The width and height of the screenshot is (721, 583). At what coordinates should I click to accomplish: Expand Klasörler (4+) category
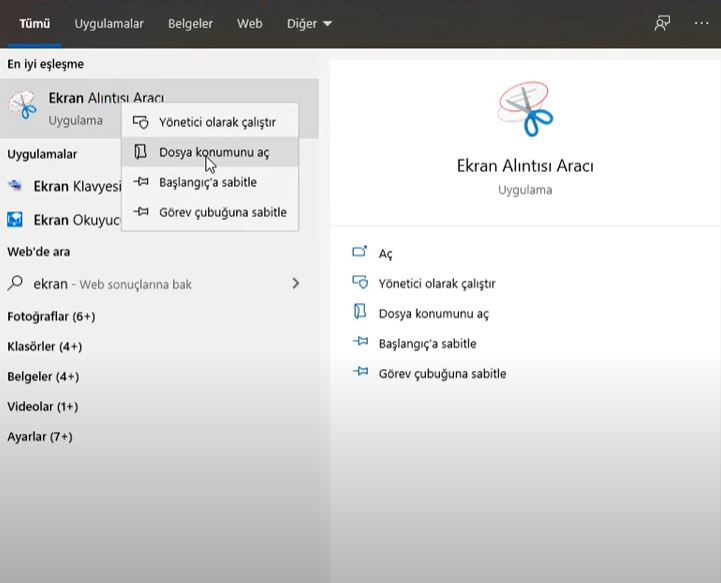(x=45, y=346)
